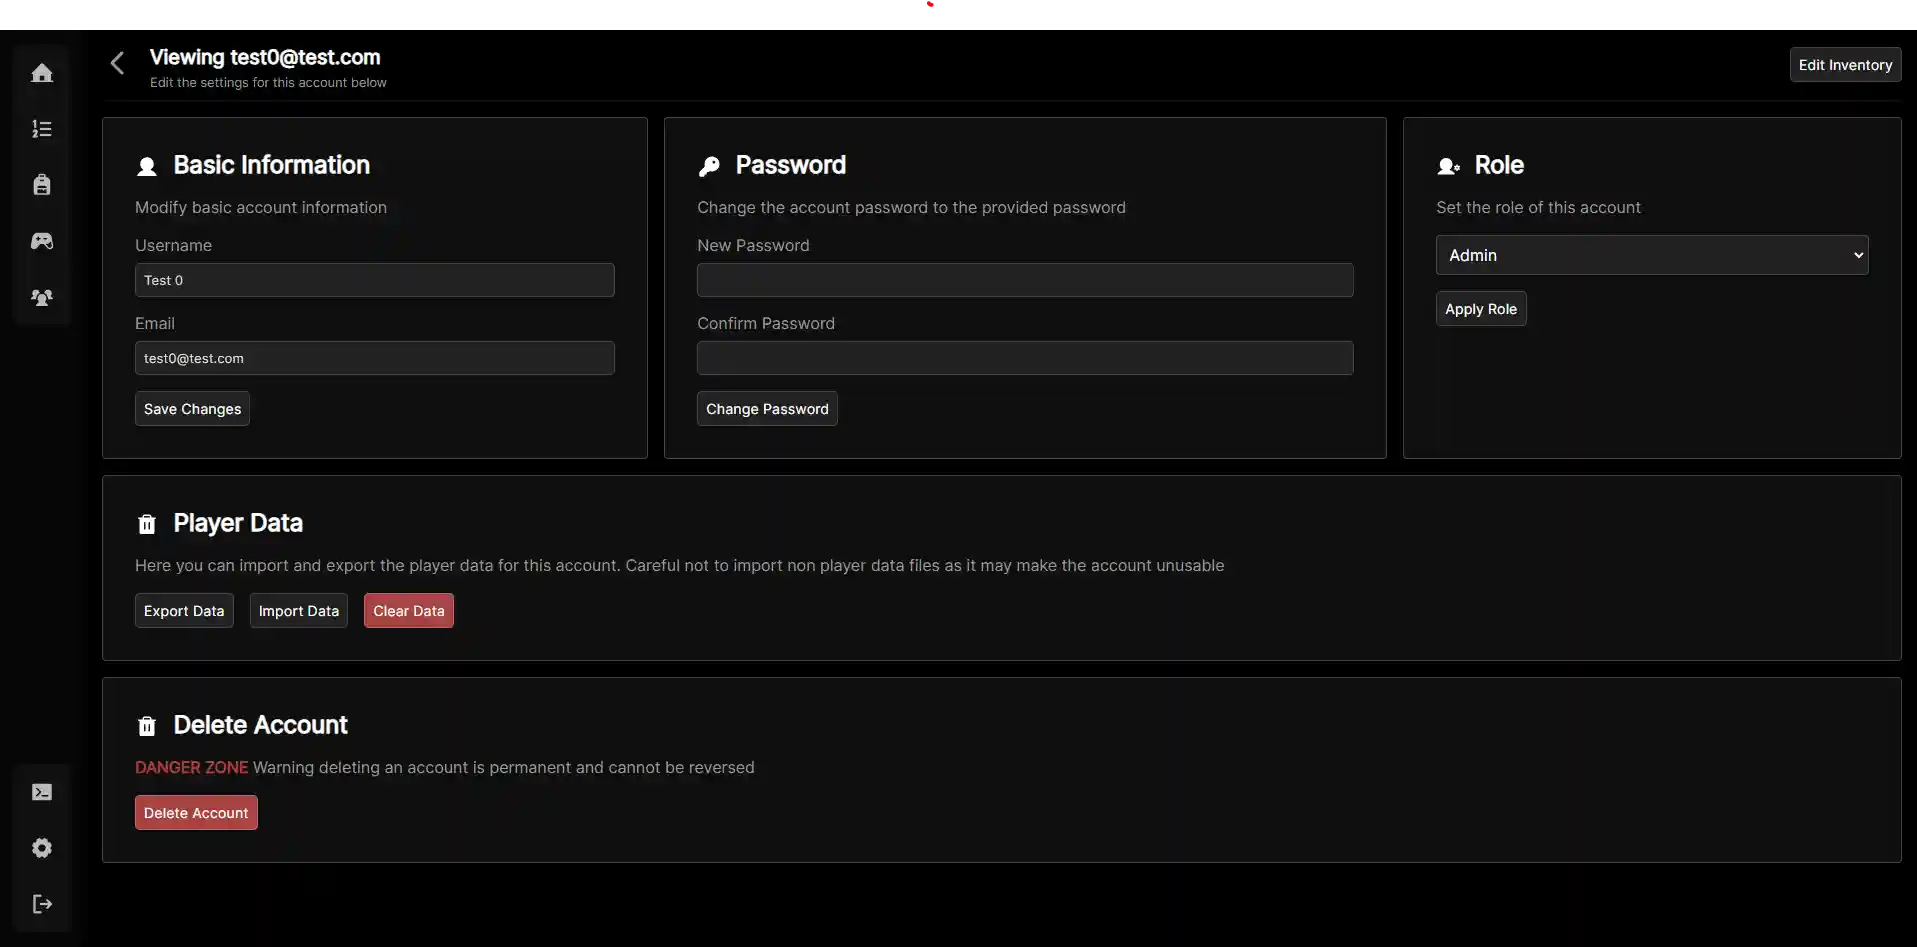
Task: Click the Edit Inventory button
Action: [1844, 64]
